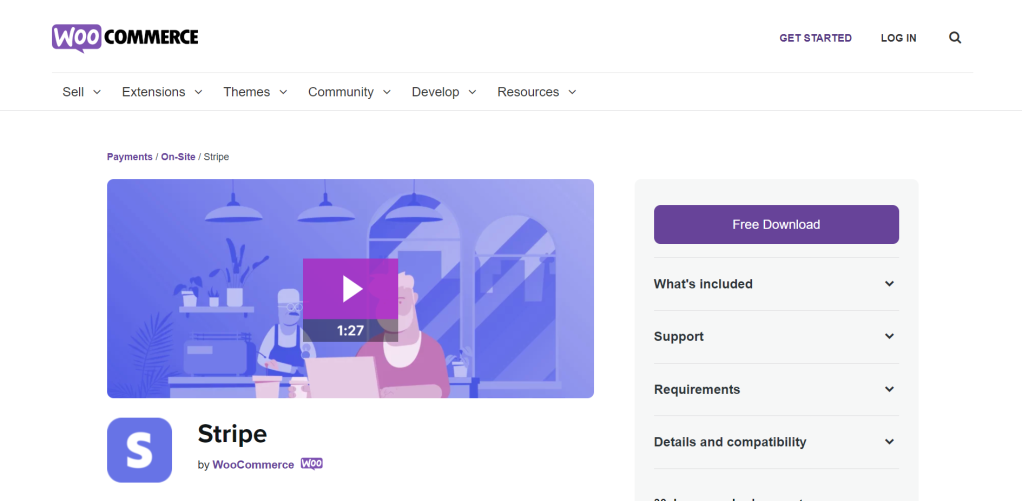The width and height of the screenshot is (1022, 501).
Task: Play the Stripe video
Action: (351, 289)
